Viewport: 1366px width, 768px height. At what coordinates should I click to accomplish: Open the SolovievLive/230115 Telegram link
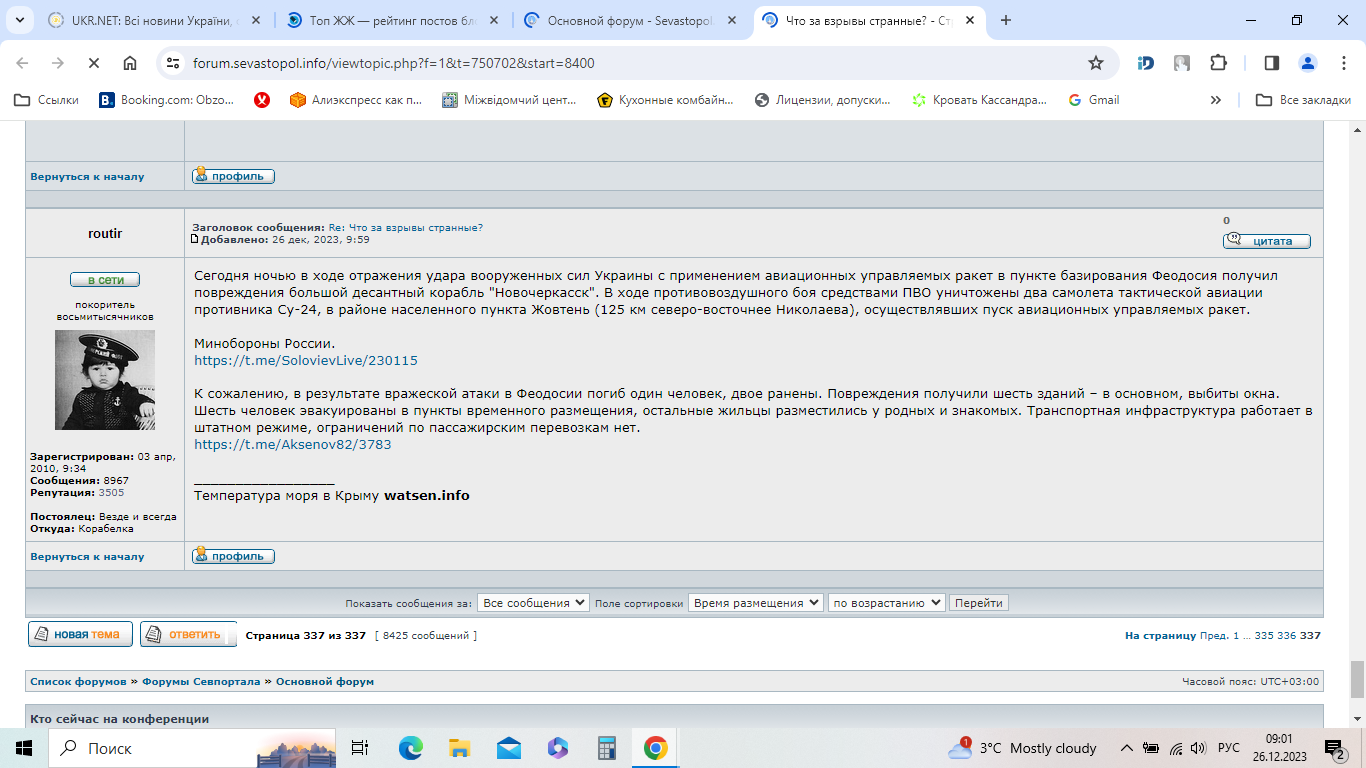coord(306,360)
